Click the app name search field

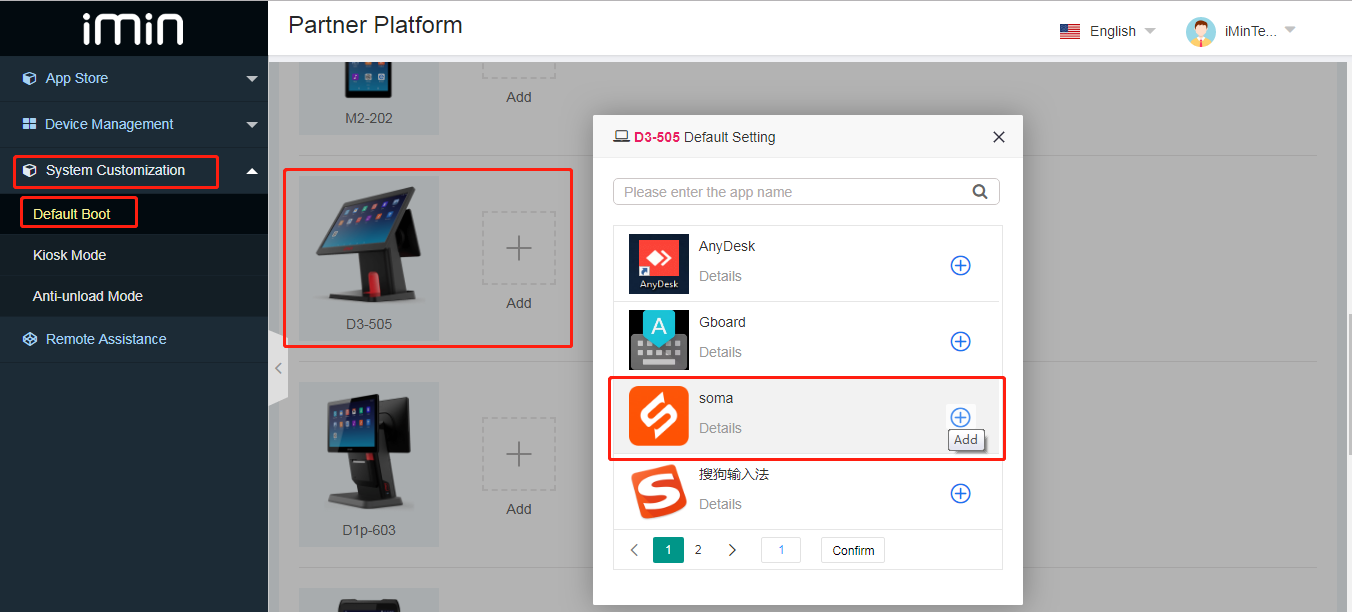(806, 191)
